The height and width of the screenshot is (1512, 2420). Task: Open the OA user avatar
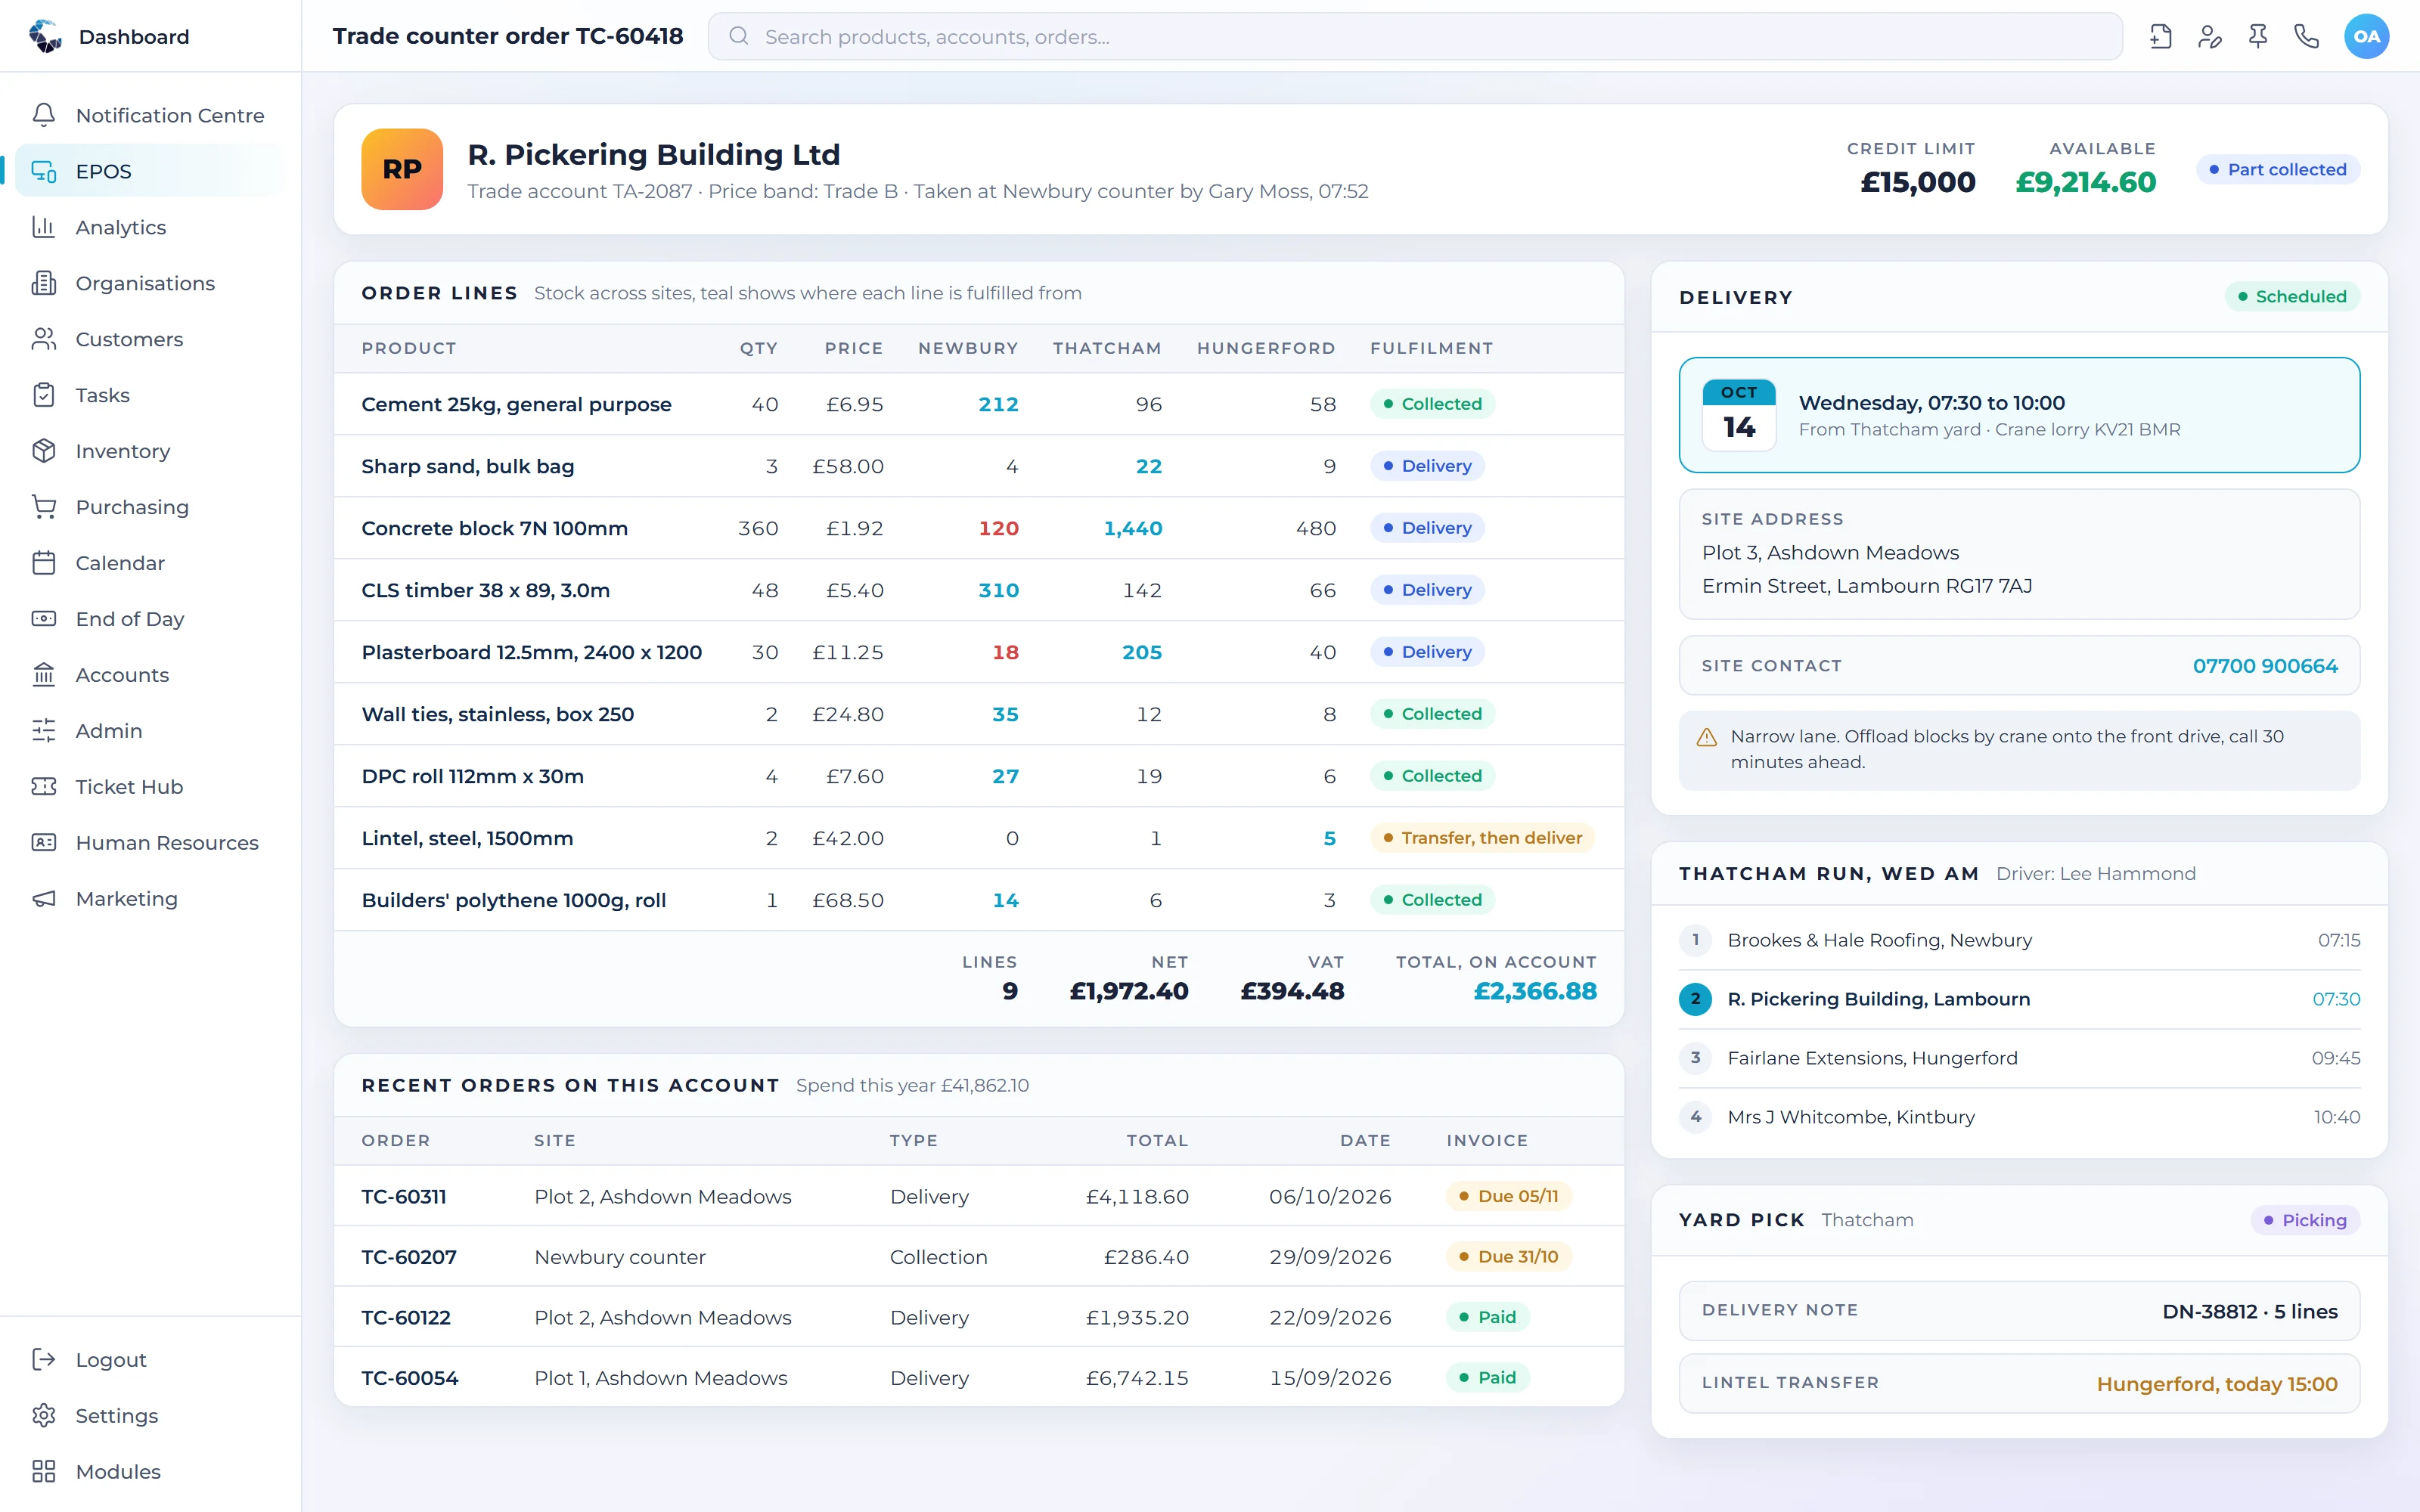pyautogui.click(x=2366, y=37)
